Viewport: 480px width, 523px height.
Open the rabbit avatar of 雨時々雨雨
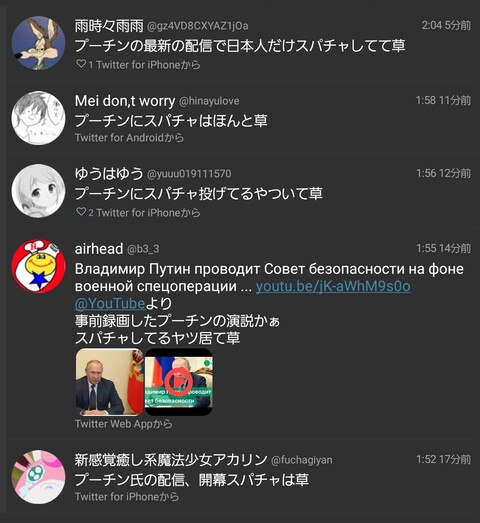(38, 43)
